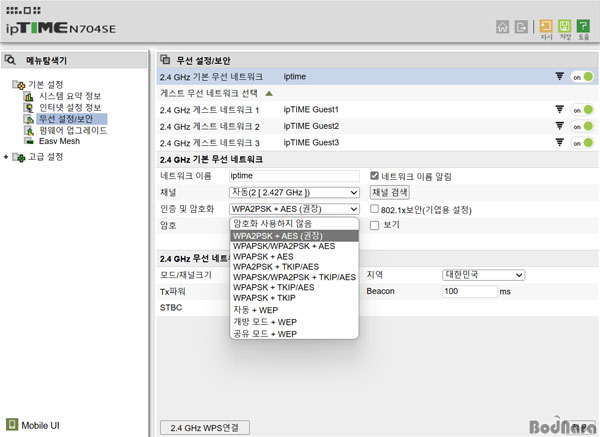The image size is (600, 437).
Task: Click the 시스템 요약 정보 icon
Action: click(x=29, y=96)
